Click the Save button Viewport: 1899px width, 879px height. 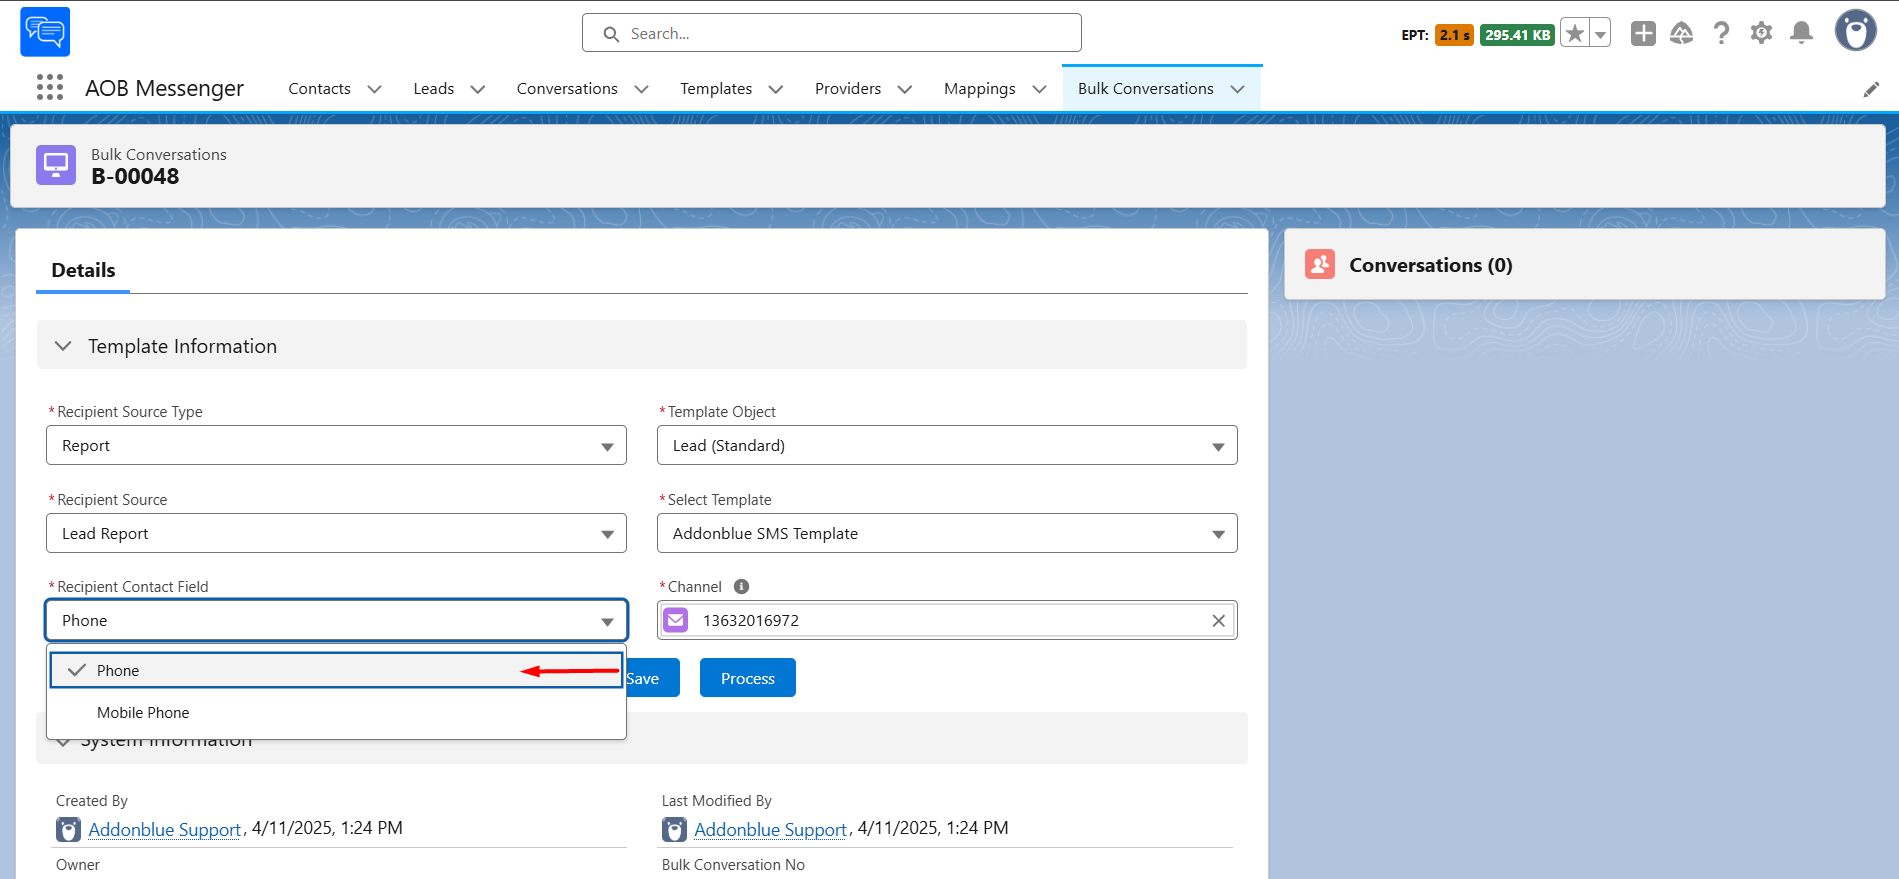(x=652, y=678)
